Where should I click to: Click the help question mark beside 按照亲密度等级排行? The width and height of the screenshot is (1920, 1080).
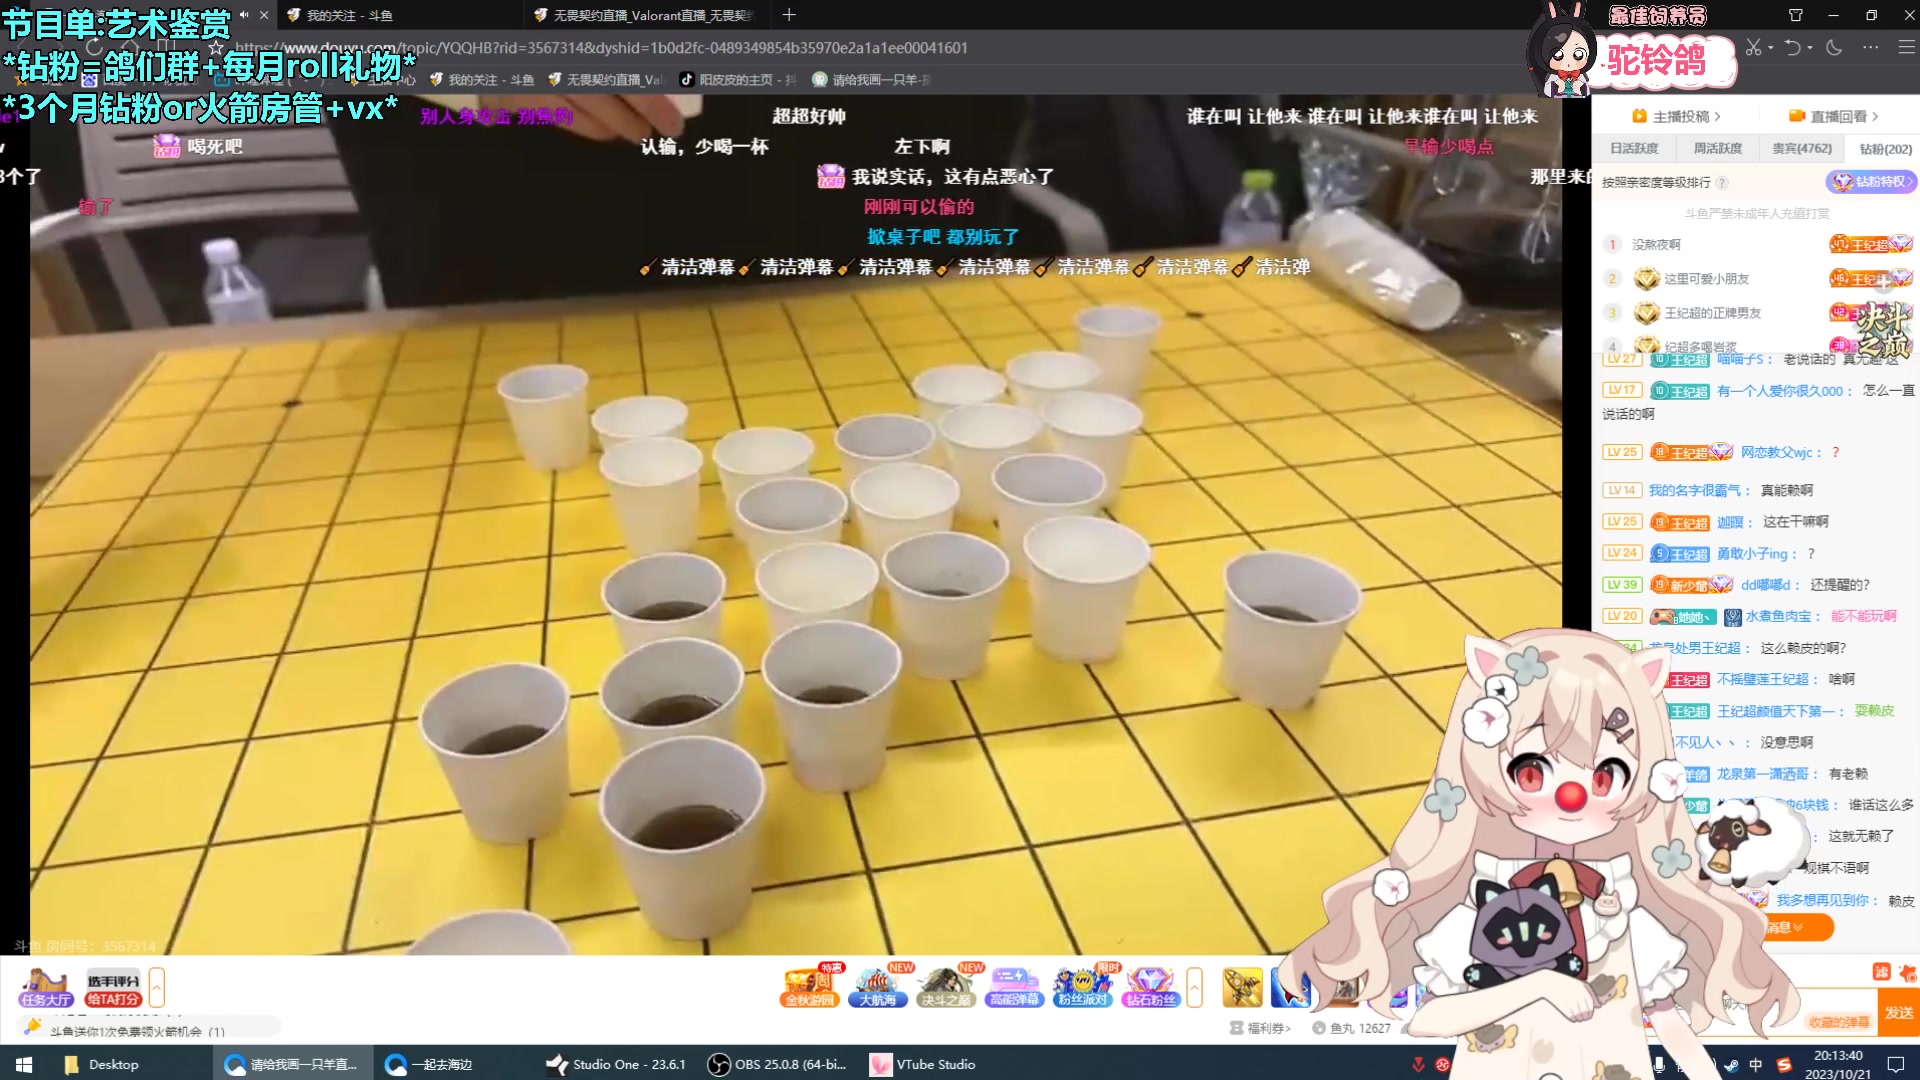1722,182
